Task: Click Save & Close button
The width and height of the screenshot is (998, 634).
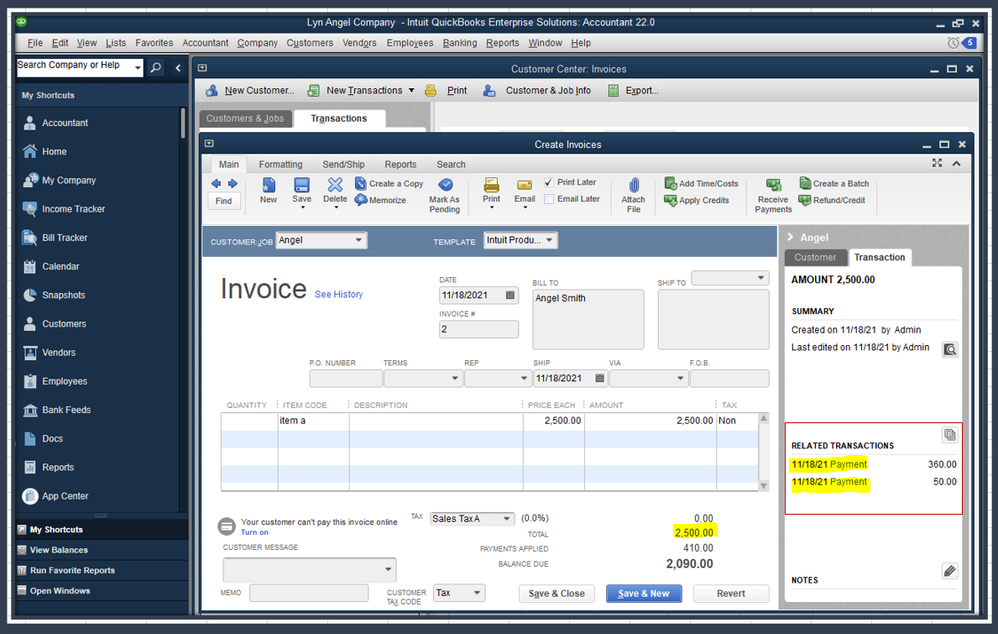Action: click(x=556, y=593)
